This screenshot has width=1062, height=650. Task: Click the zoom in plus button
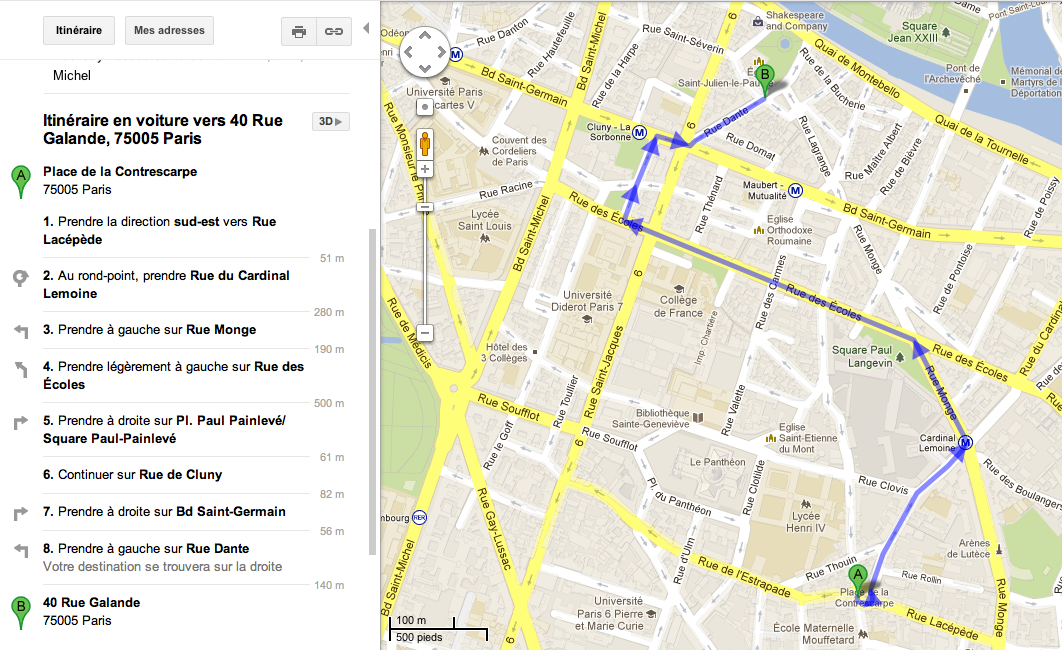pyautogui.click(x=425, y=169)
